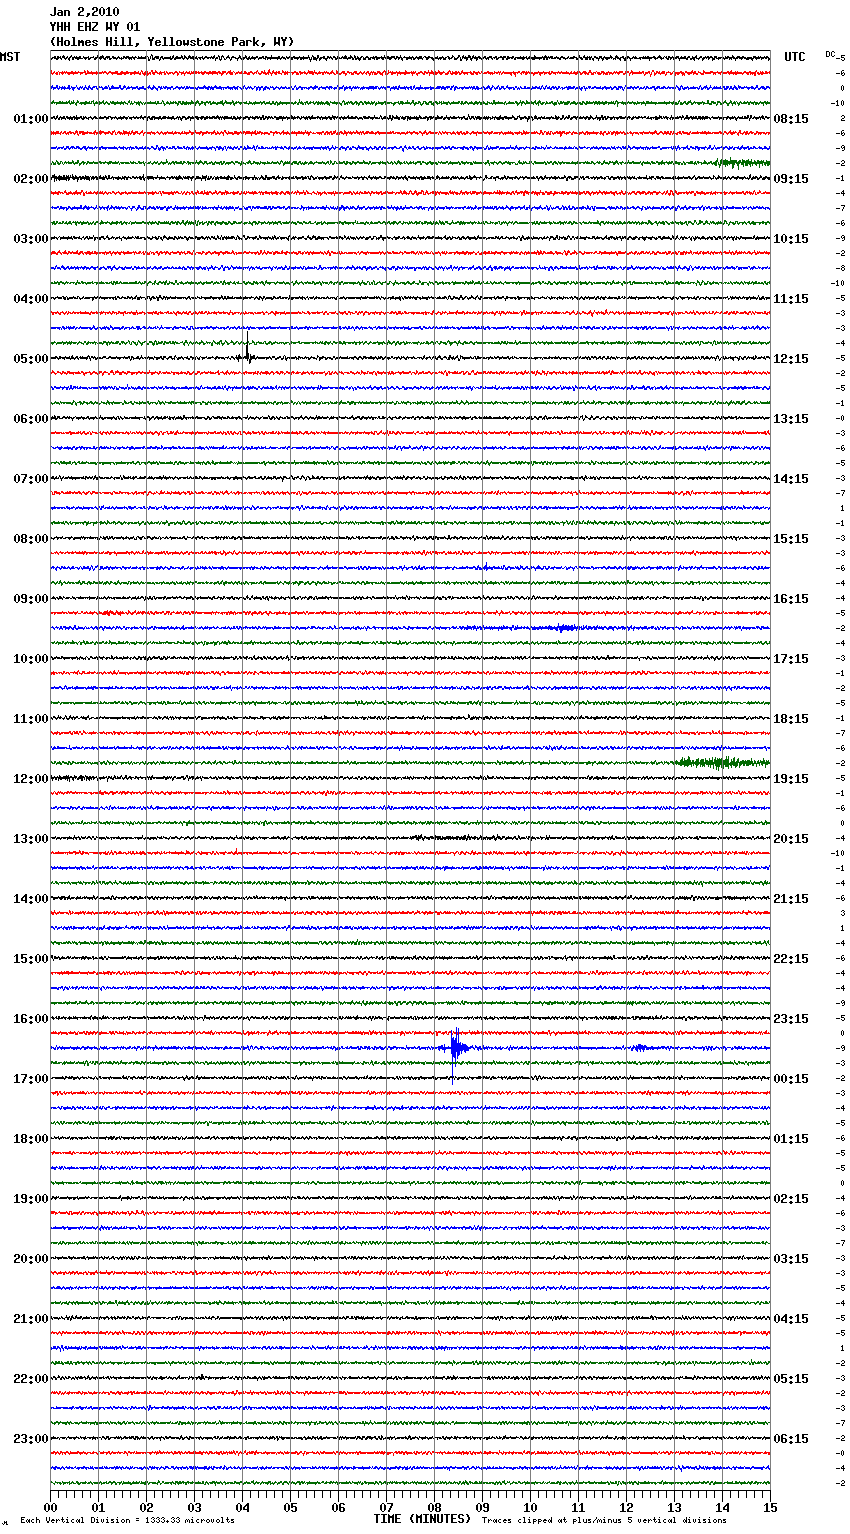Click the '01' minute tick on bottom axis
The image size is (850, 1534).
(98, 1508)
